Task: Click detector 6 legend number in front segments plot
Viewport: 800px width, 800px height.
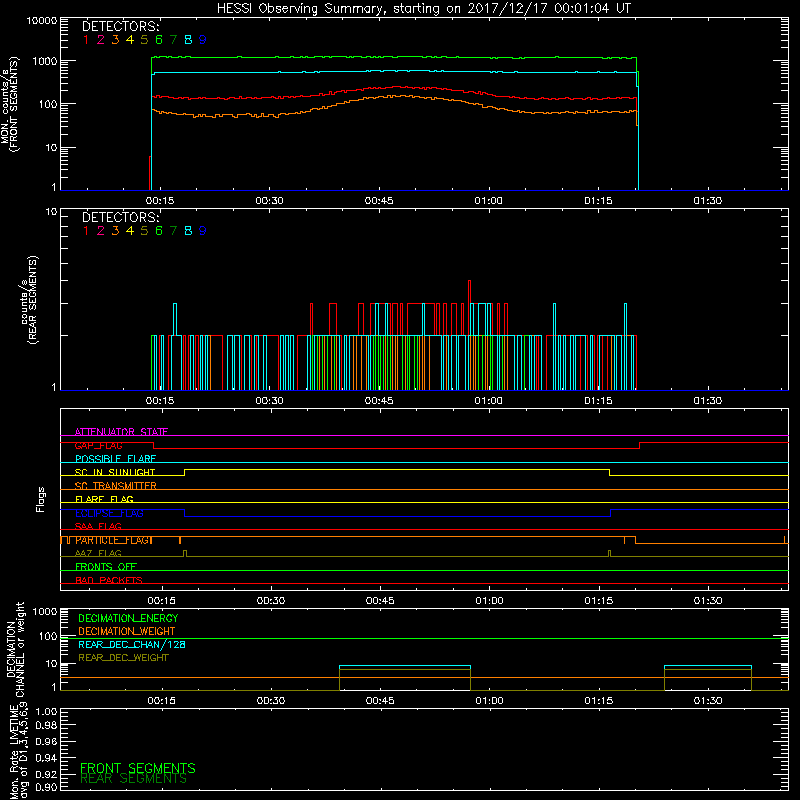Action: [159, 40]
